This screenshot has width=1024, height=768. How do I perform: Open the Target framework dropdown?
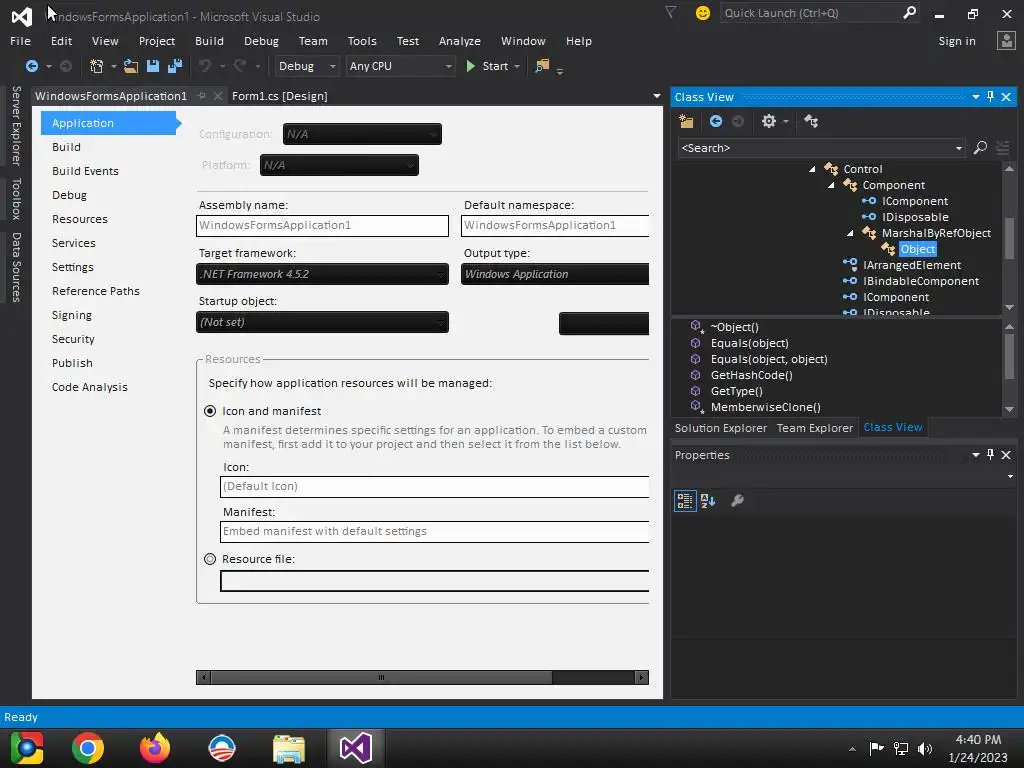323,274
